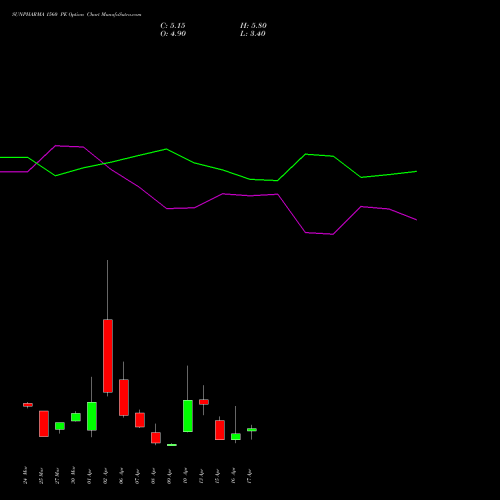The width and height of the screenshot is (500, 500).
Task: Click the 08 Apr date label
Action: pyautogui.click(x=153, y=476)
